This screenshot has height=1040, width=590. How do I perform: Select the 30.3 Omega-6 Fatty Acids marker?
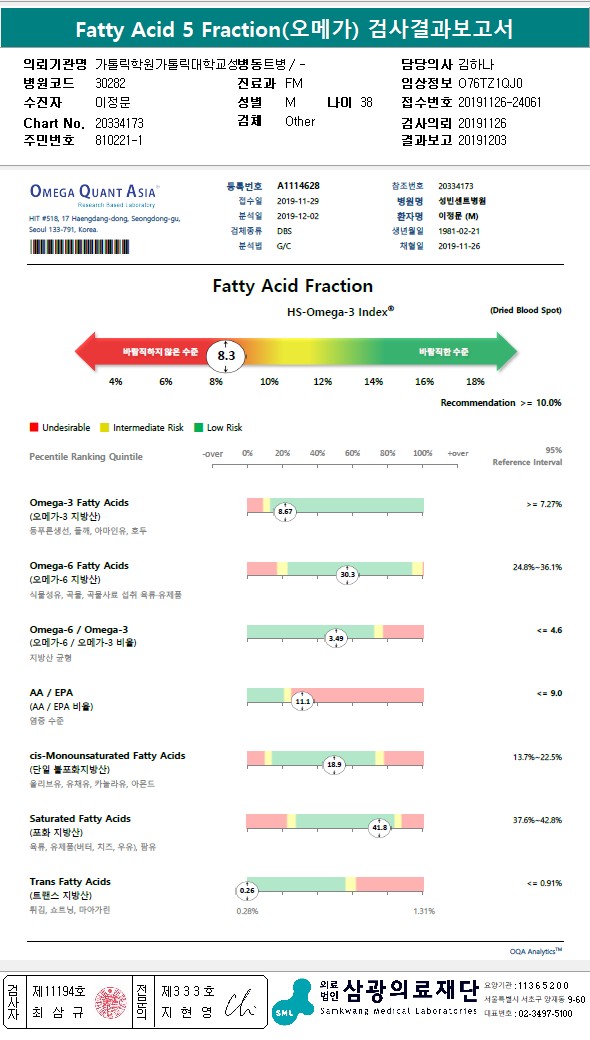click(x=347, y=575)
